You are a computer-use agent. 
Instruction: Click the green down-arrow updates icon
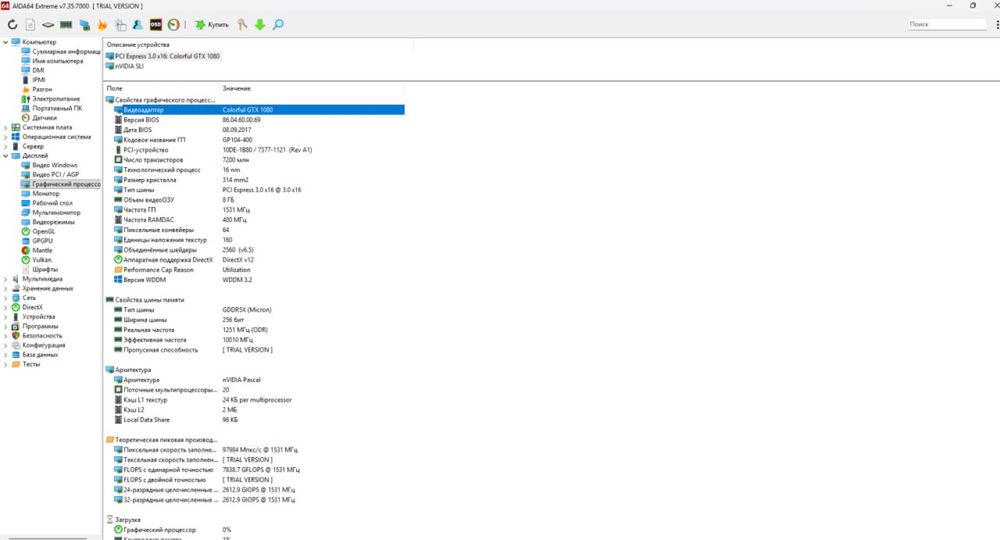pyautogui.click(x=260, y=25)
